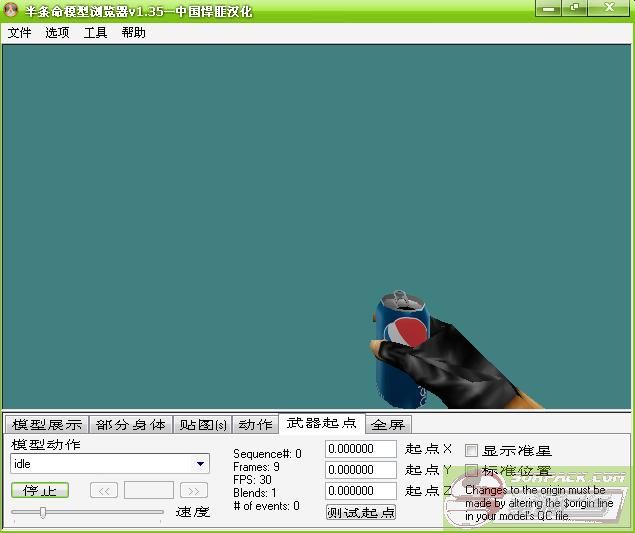Click the next frame >> button

(x=193, y=490)
